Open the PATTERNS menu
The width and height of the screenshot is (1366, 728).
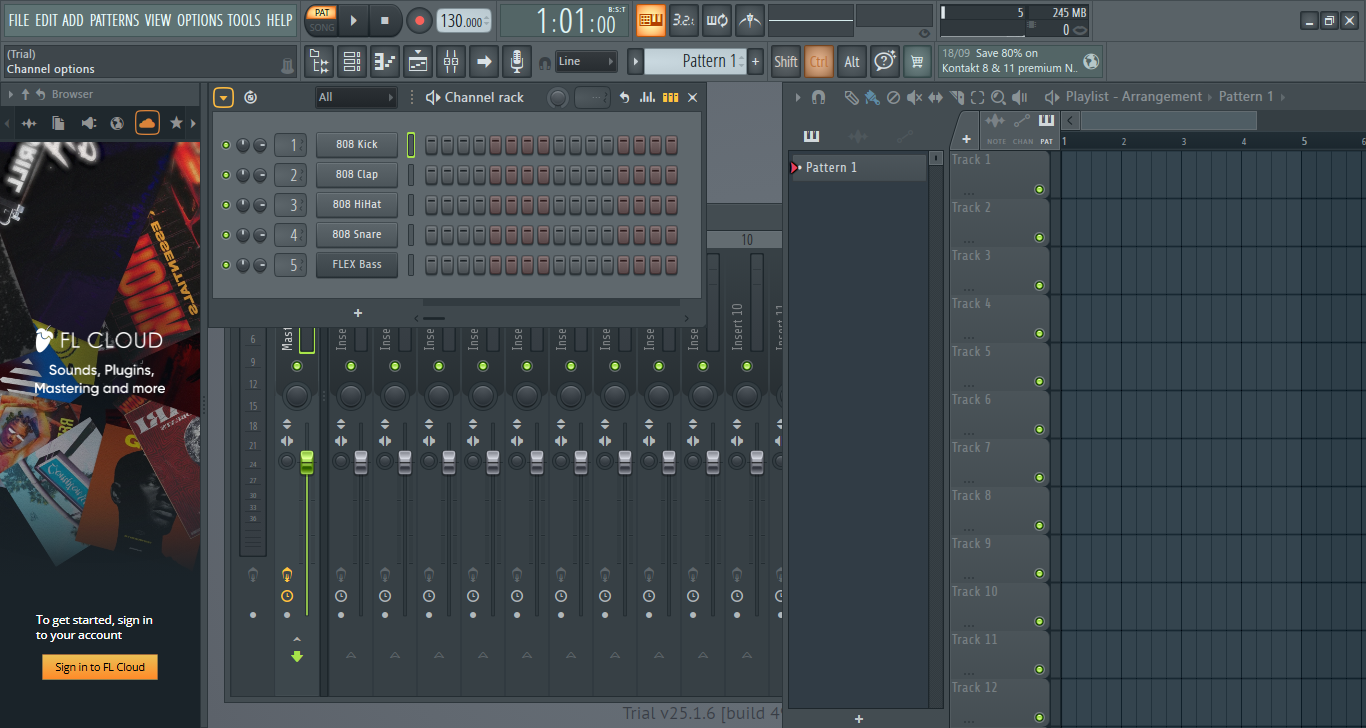[x=115, y=20]
